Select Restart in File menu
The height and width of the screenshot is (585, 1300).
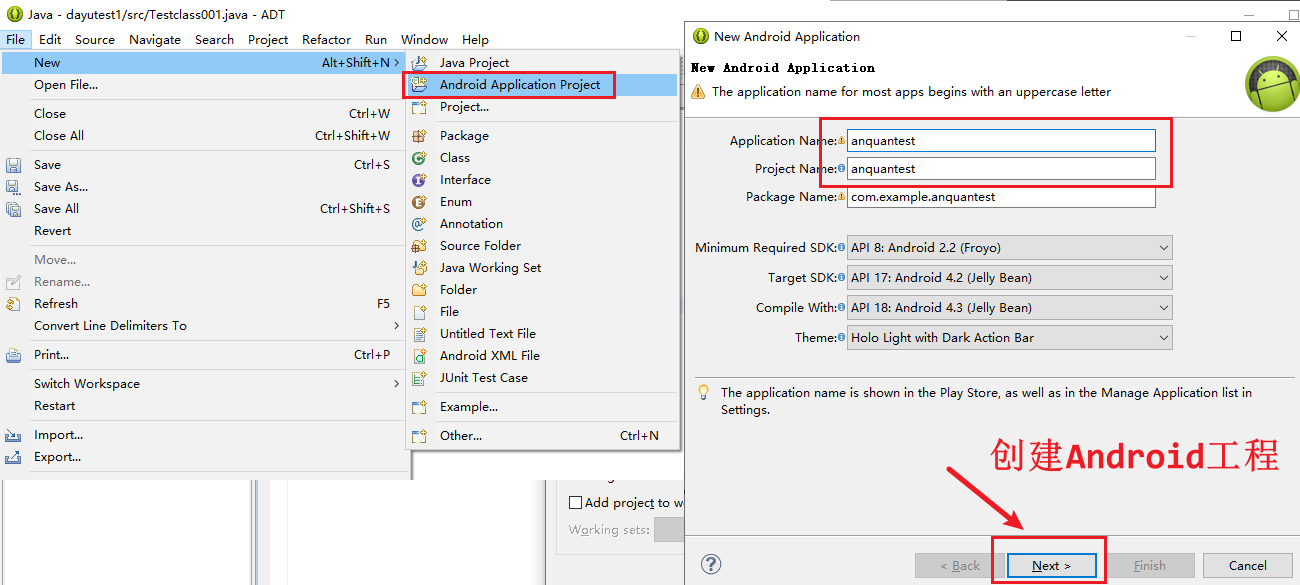(203, 406)
